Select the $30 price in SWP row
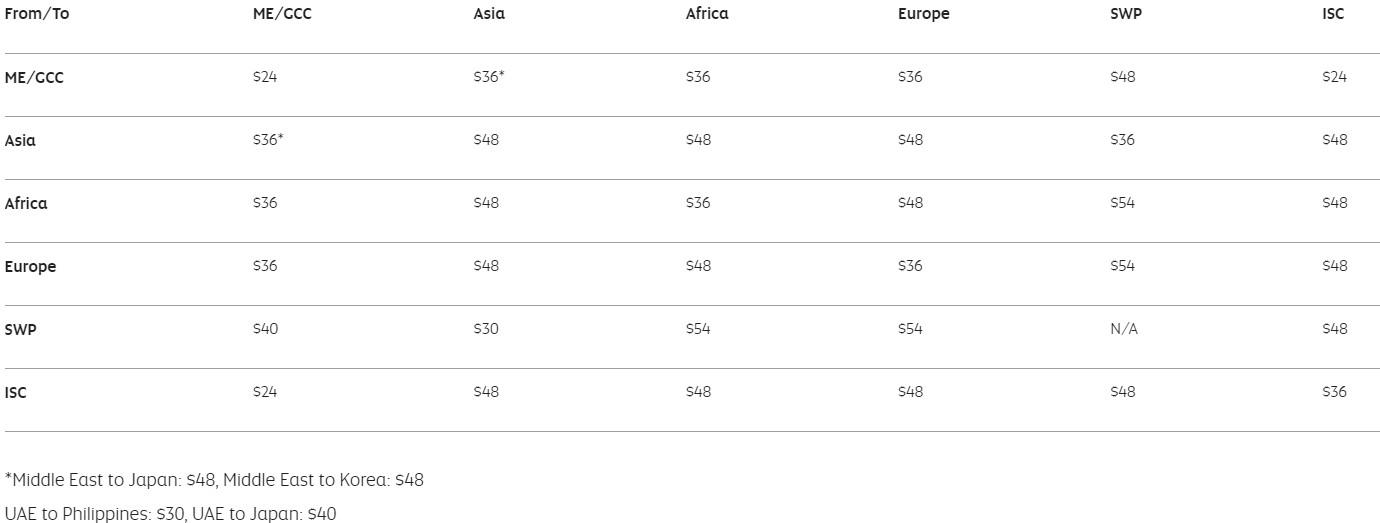1380x523 pixels. click(x=486, y=329)
